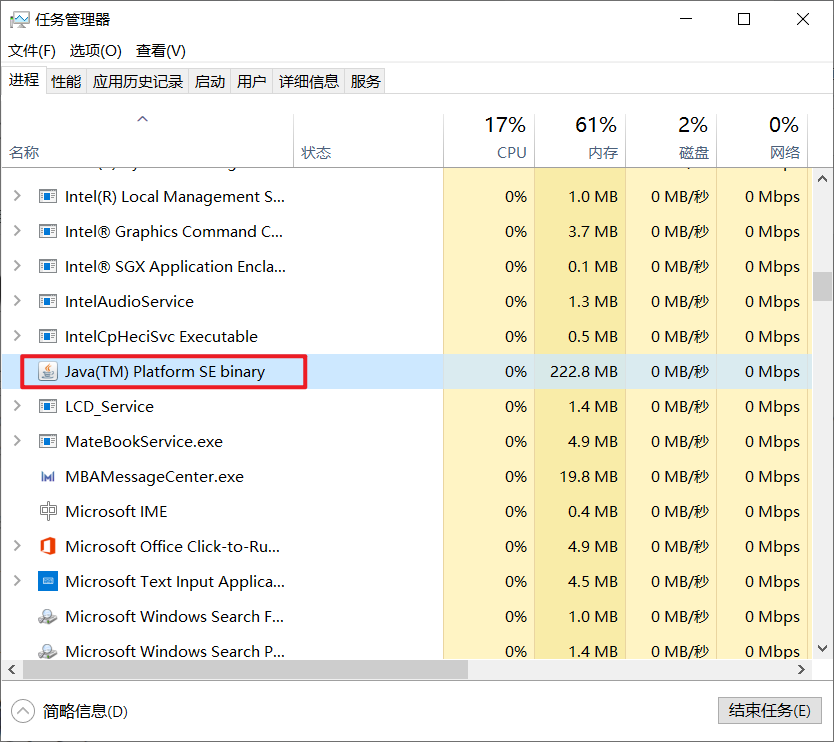Click the 1.3 MB memory value
834x742 pixels.
coord(593,302)
